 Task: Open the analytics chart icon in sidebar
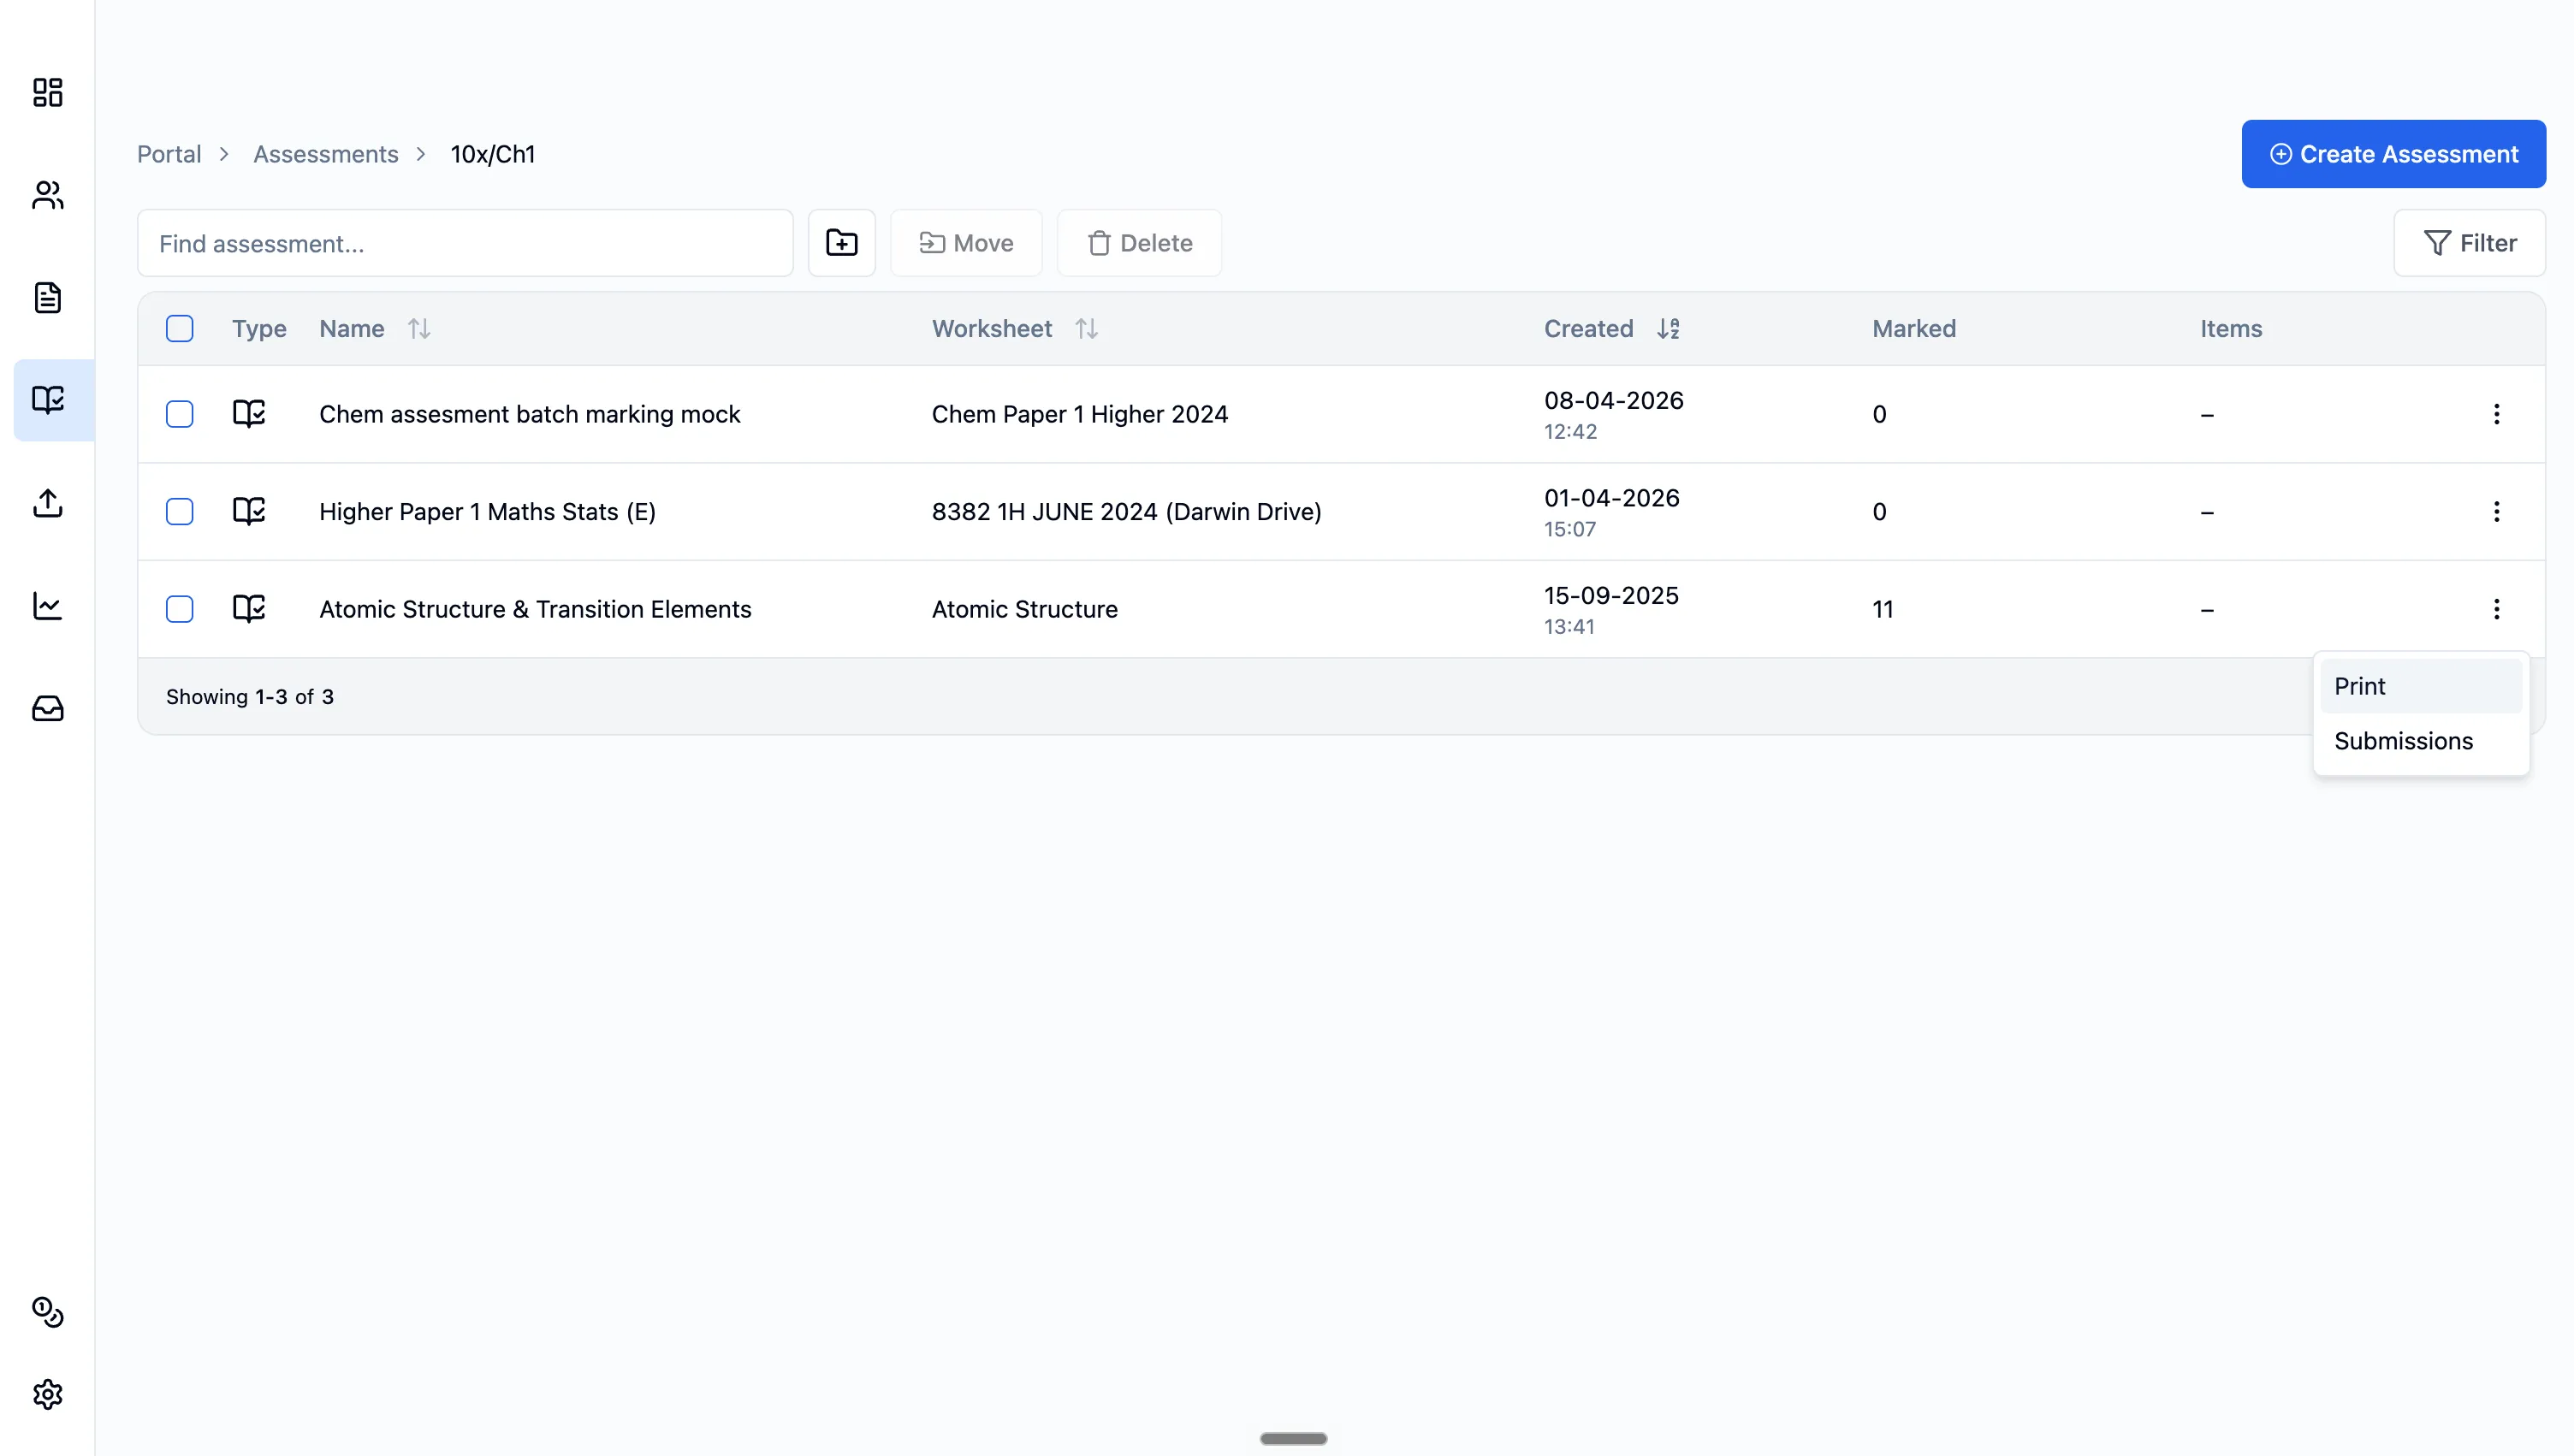[47, 605]
